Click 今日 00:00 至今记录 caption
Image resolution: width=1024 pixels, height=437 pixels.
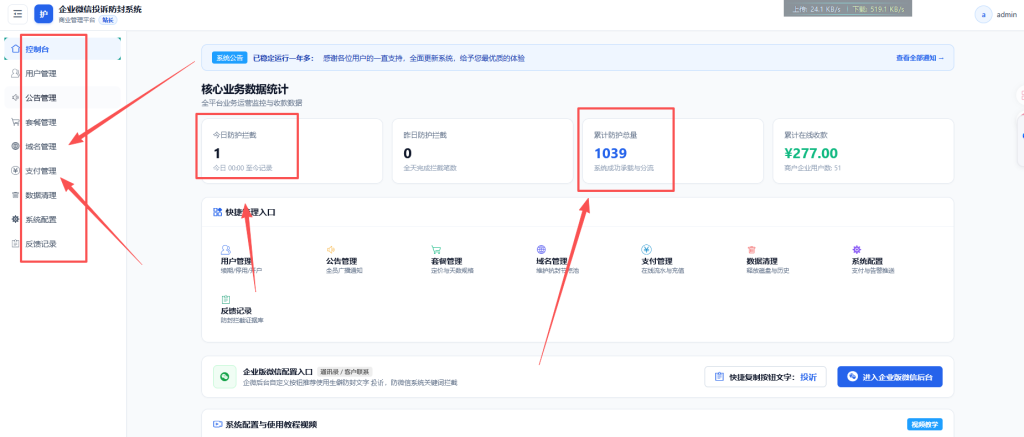(x=243, y=168)
